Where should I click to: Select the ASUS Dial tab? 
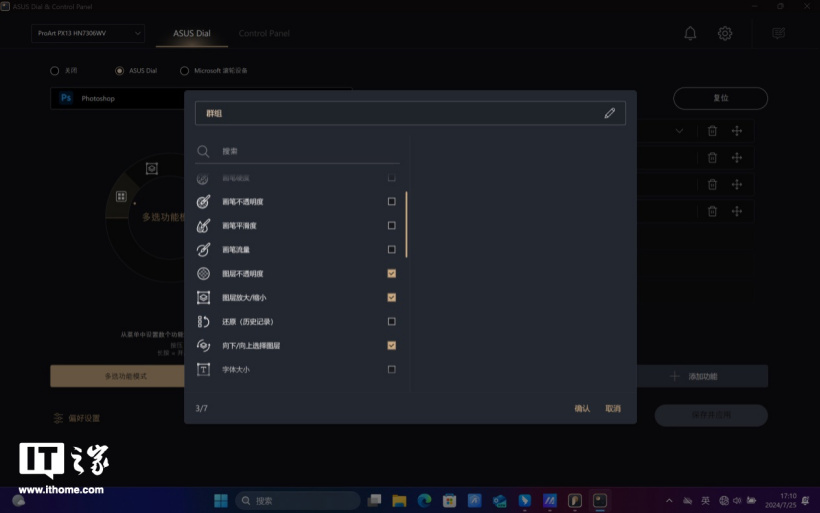[192, 34]
